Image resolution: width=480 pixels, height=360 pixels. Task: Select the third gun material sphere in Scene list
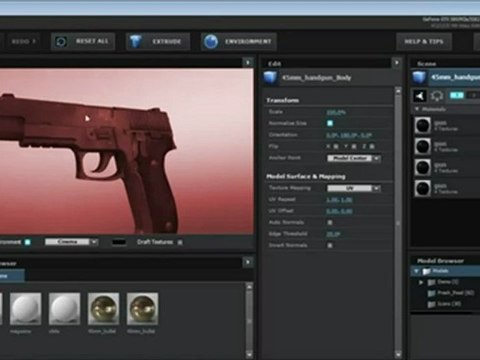tap(423, 167)
